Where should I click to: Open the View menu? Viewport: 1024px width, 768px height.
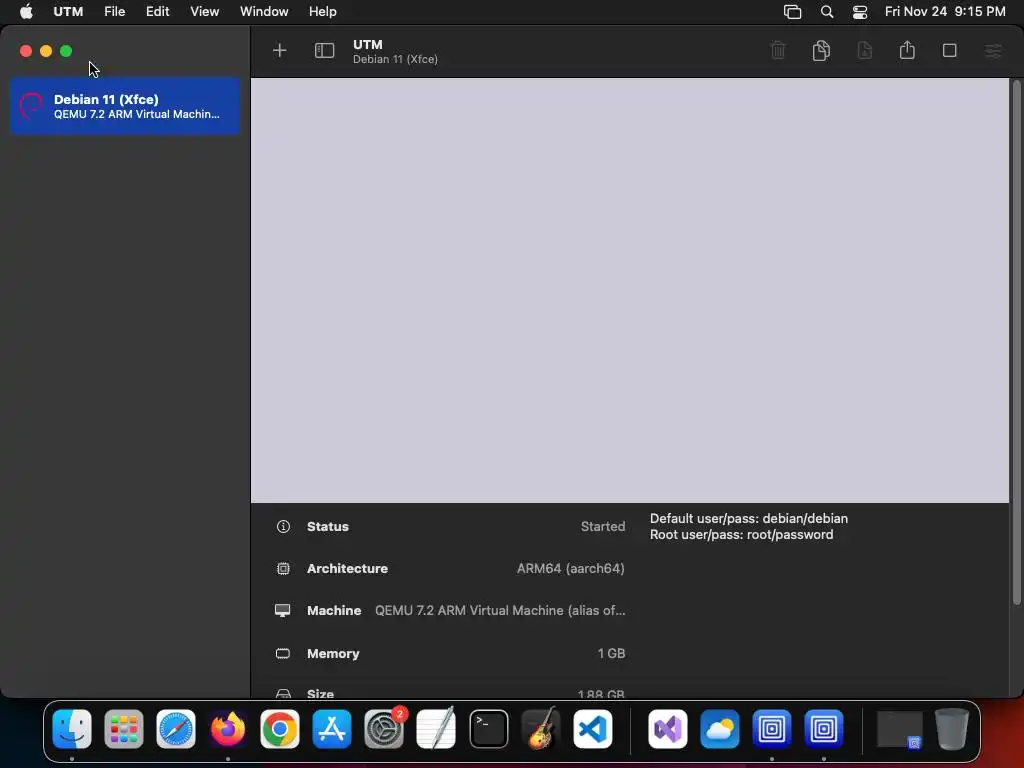tap(204, 12)
